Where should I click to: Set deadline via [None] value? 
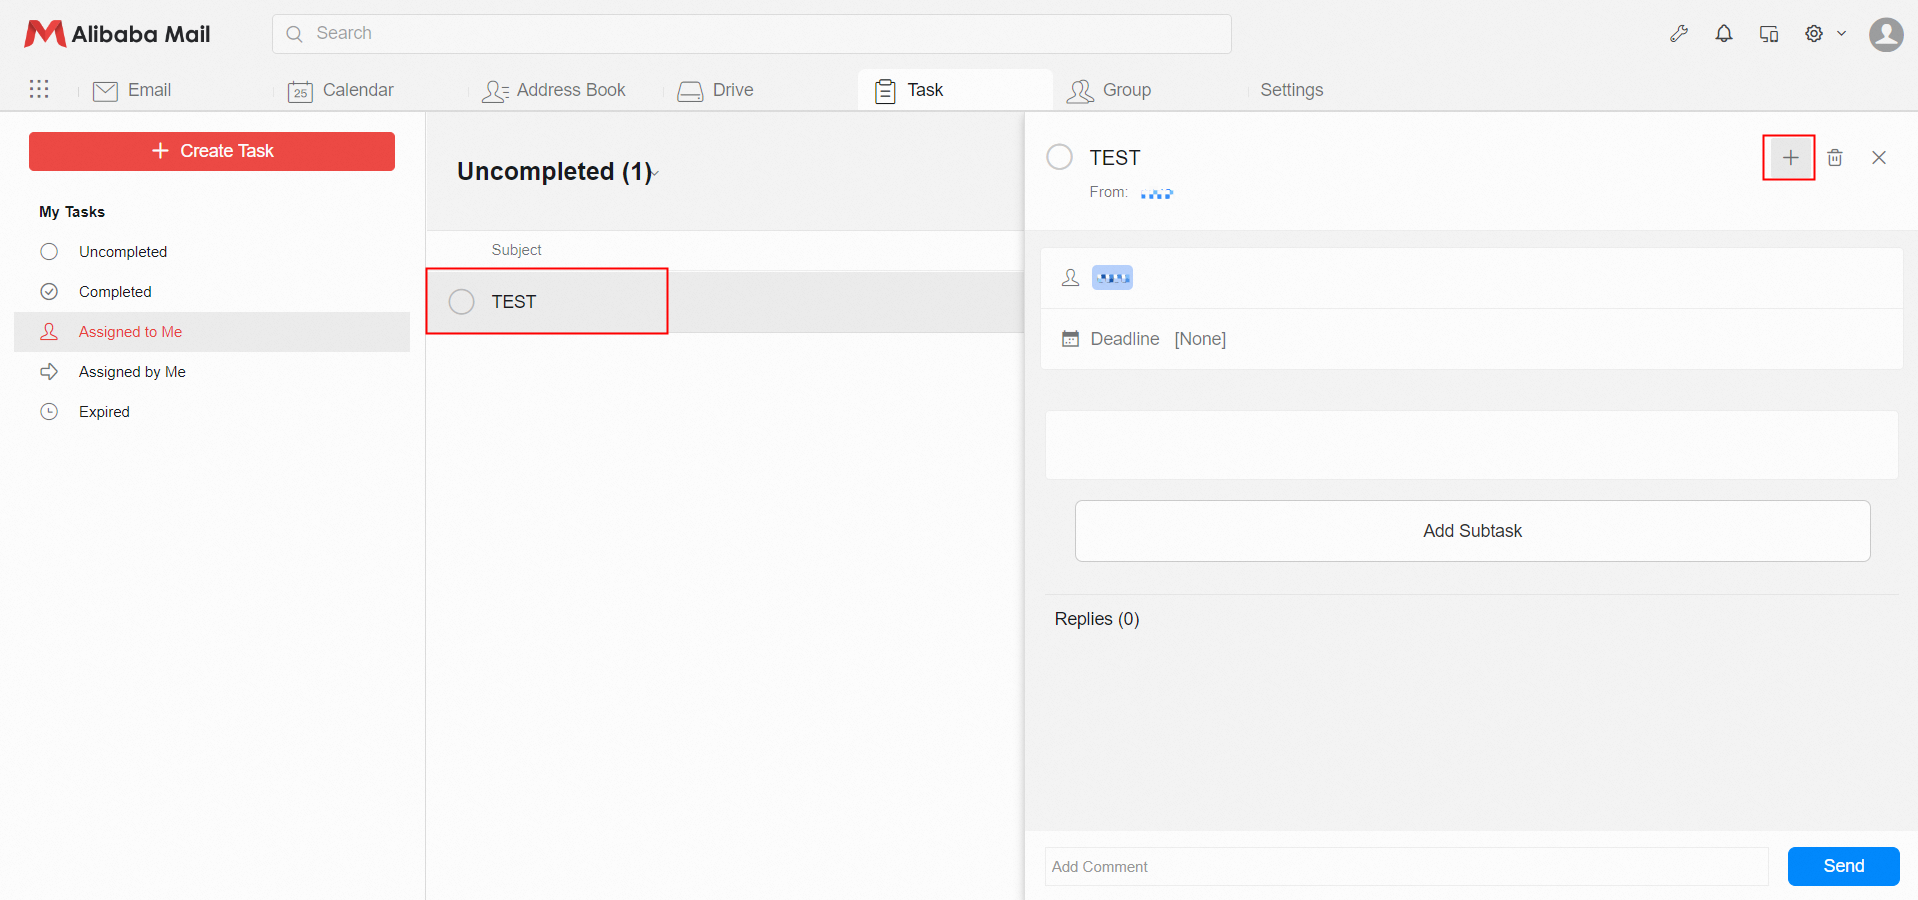(x=1200, y=339)
